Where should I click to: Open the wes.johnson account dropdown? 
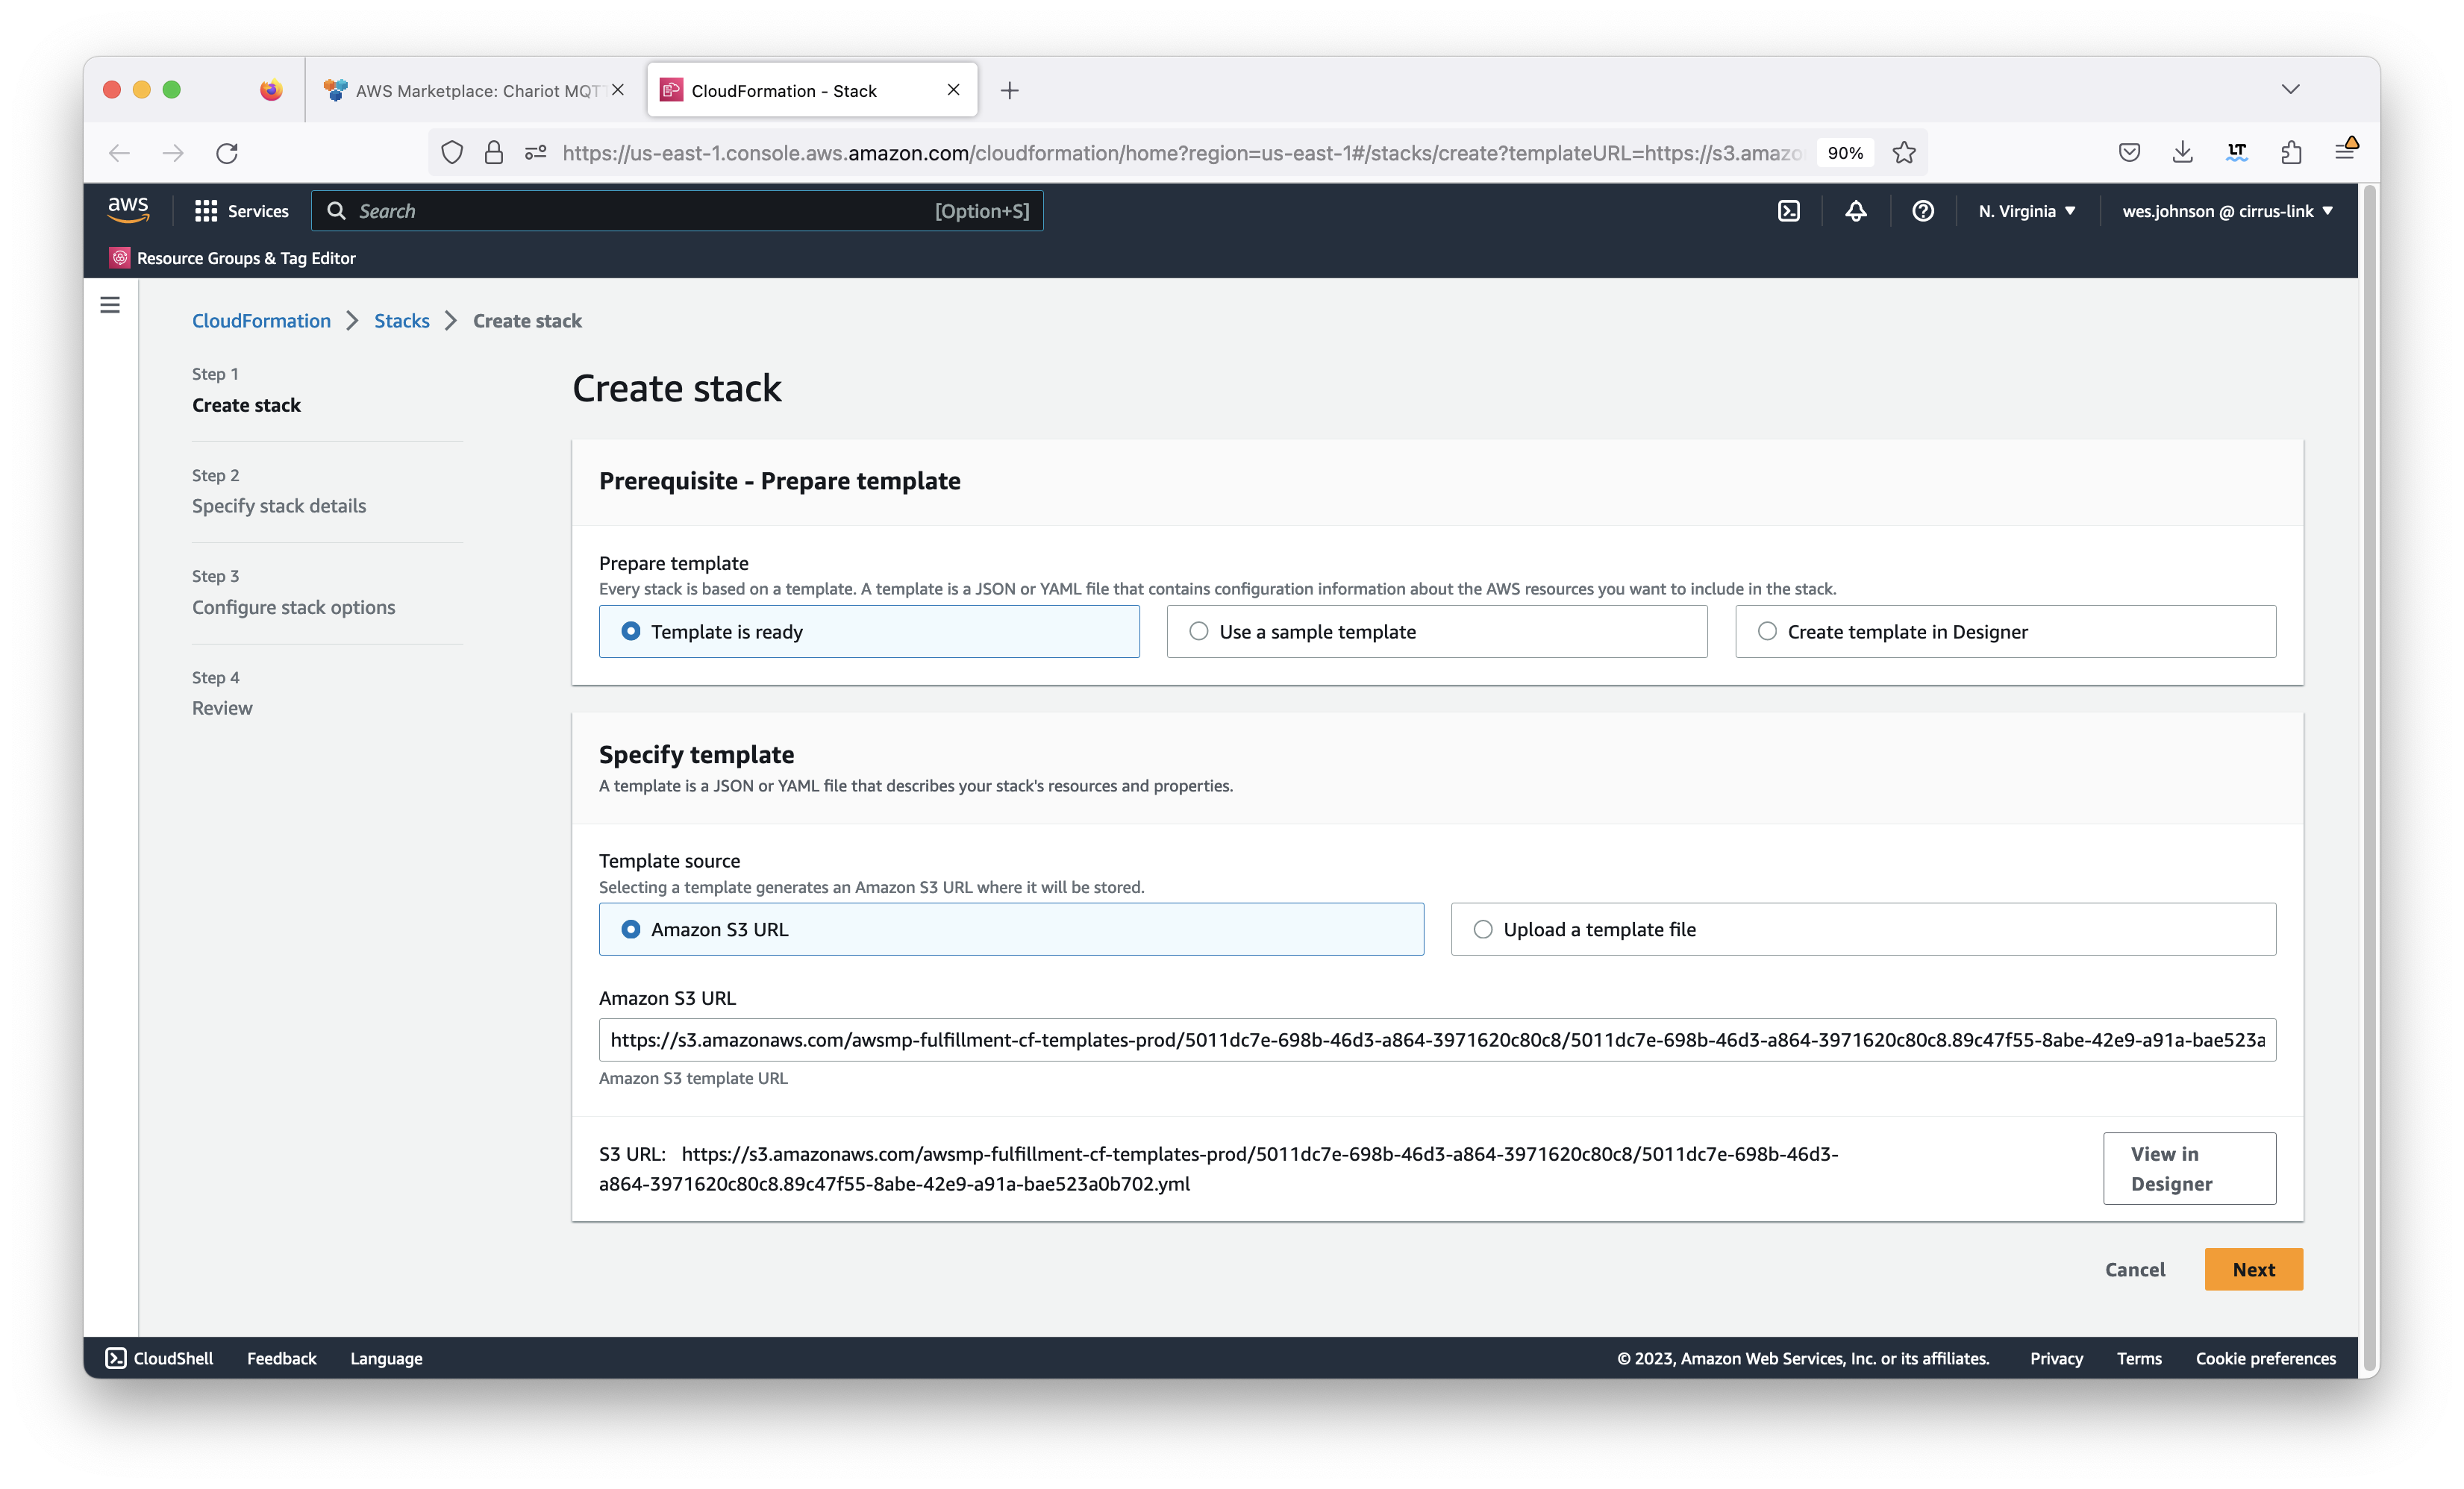[x=2228, y=211]
